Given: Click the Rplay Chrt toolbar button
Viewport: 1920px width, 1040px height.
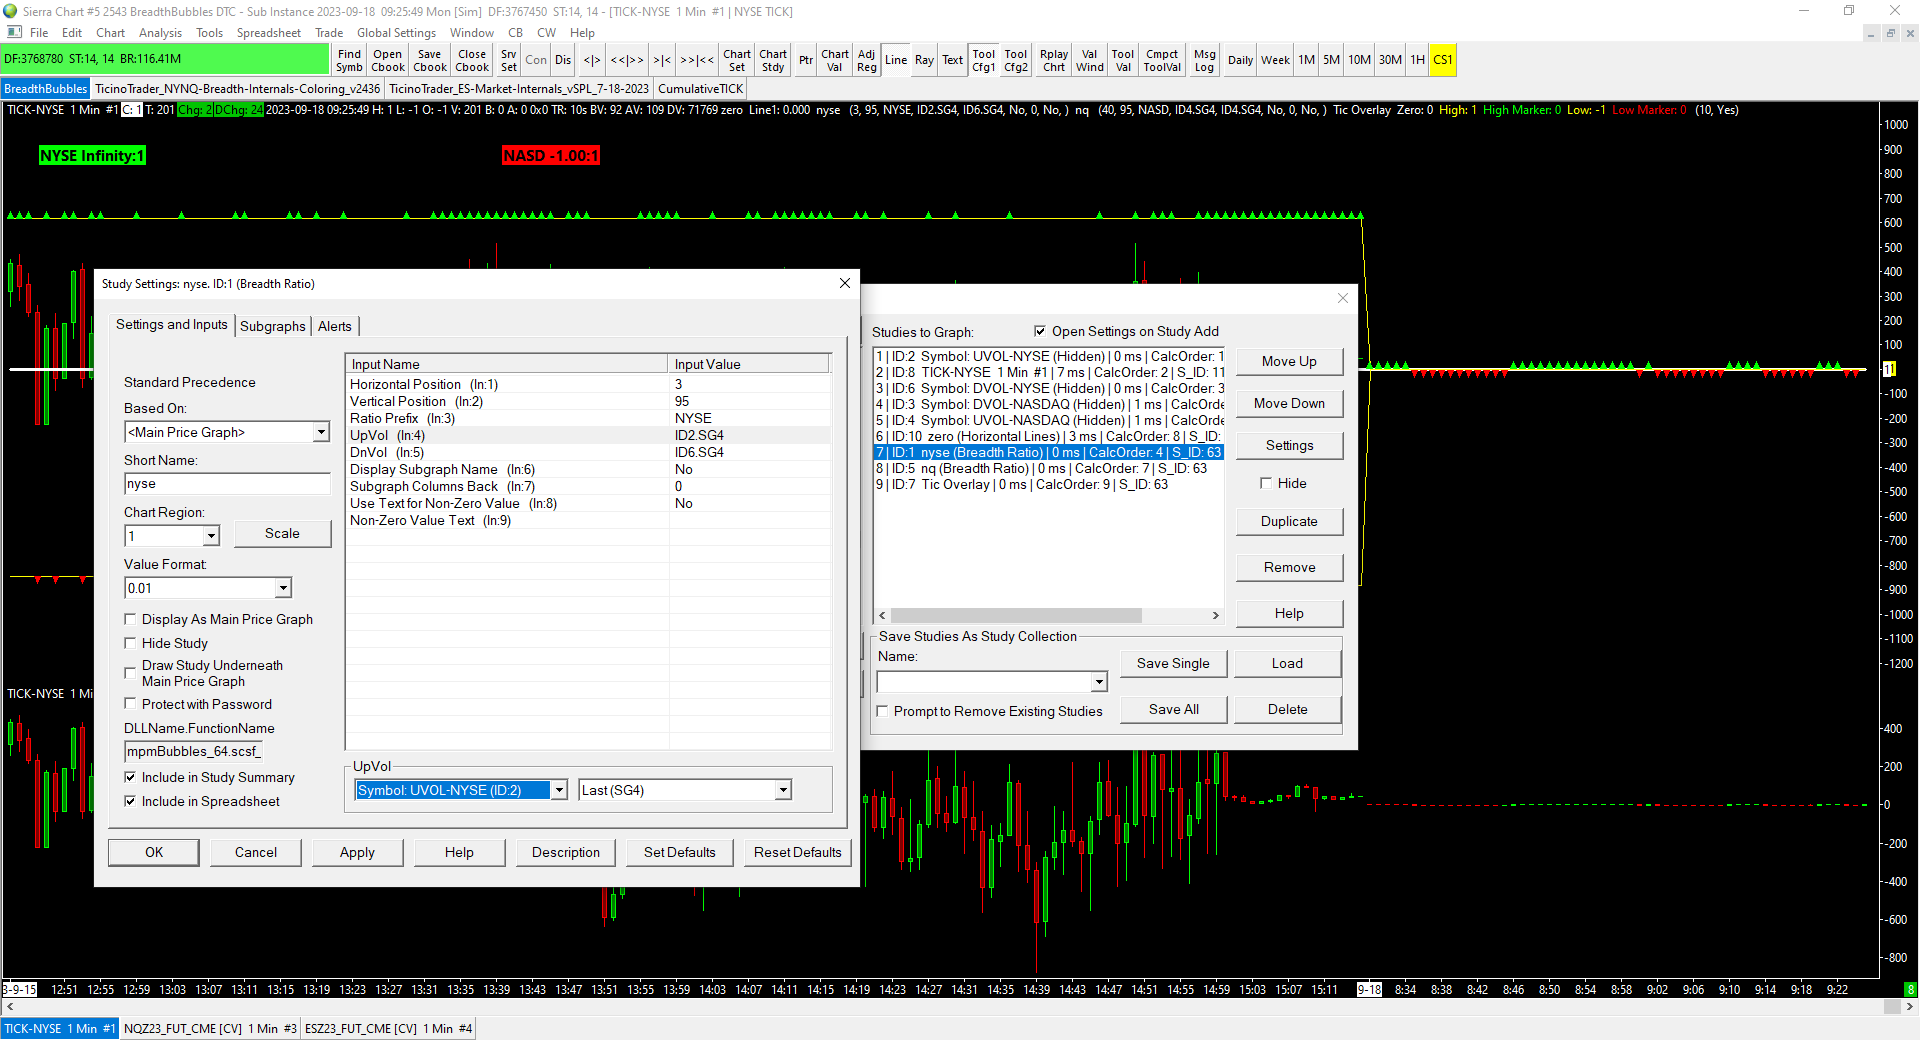Looking at the screenshot, I should (x=1054, y=60).
